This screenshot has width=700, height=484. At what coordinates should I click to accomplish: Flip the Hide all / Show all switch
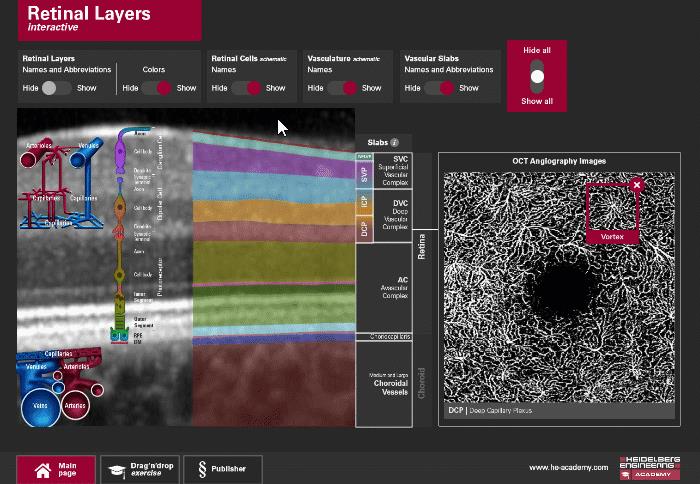pyautogui.click(x=537, y=76)
